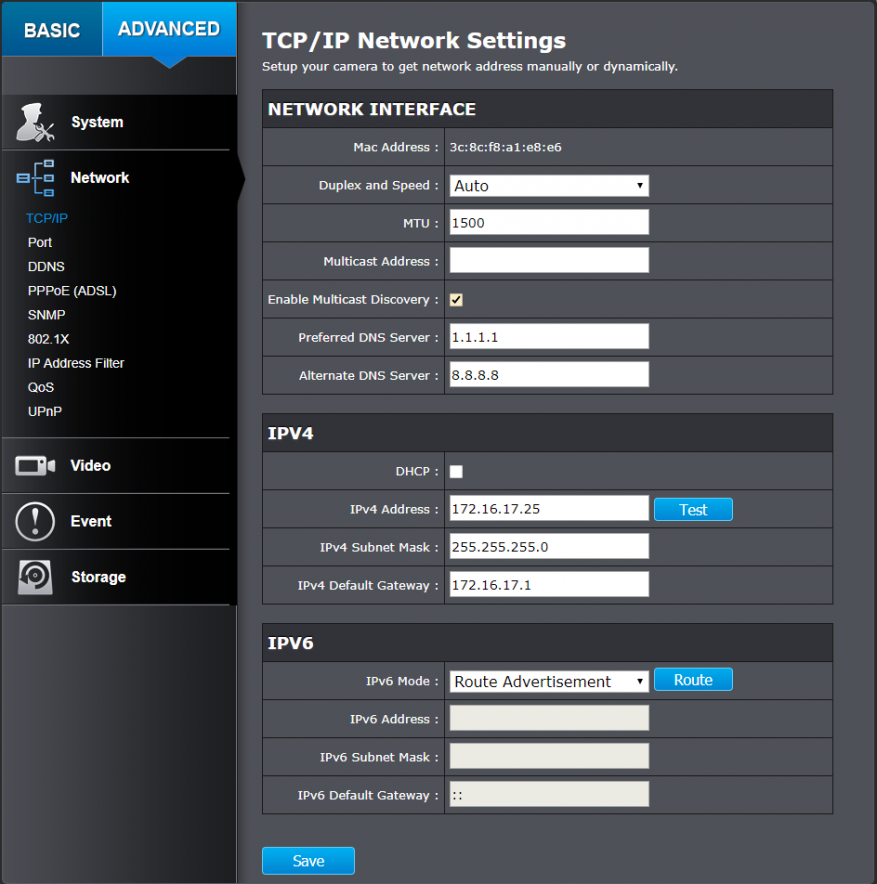Click into the MTU input field
The height and width of the screenshot is (884, 877).
tap(549, 223)
